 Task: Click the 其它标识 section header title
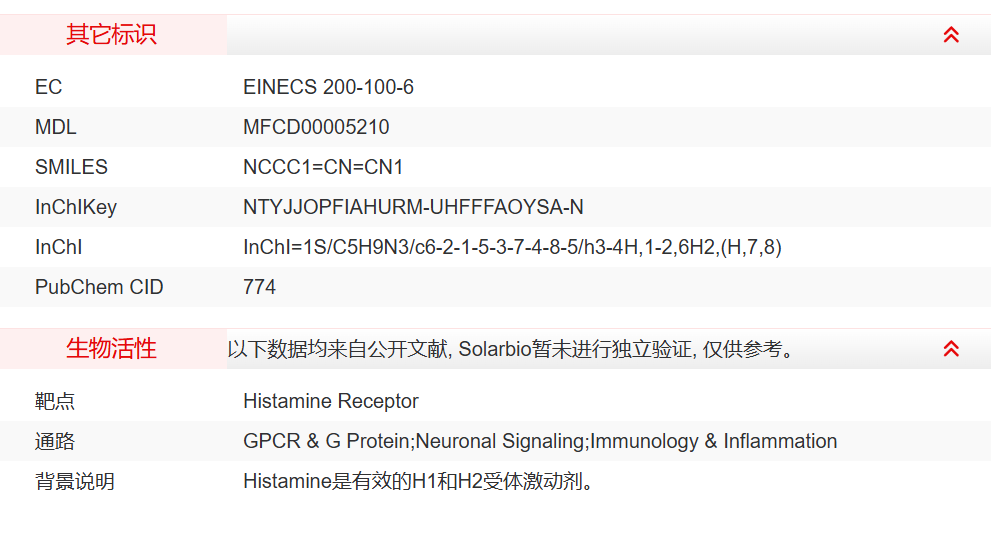pos(111,35)
